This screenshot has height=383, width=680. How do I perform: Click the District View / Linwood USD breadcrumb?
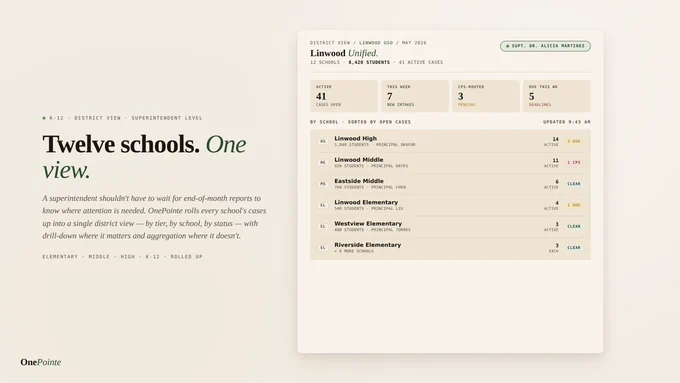tap(368, 43)
